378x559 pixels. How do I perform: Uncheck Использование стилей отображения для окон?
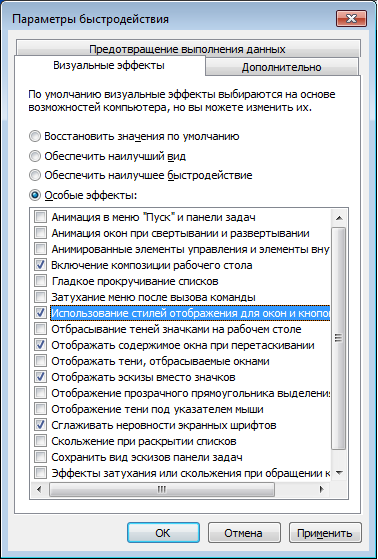tap(40, 313)
